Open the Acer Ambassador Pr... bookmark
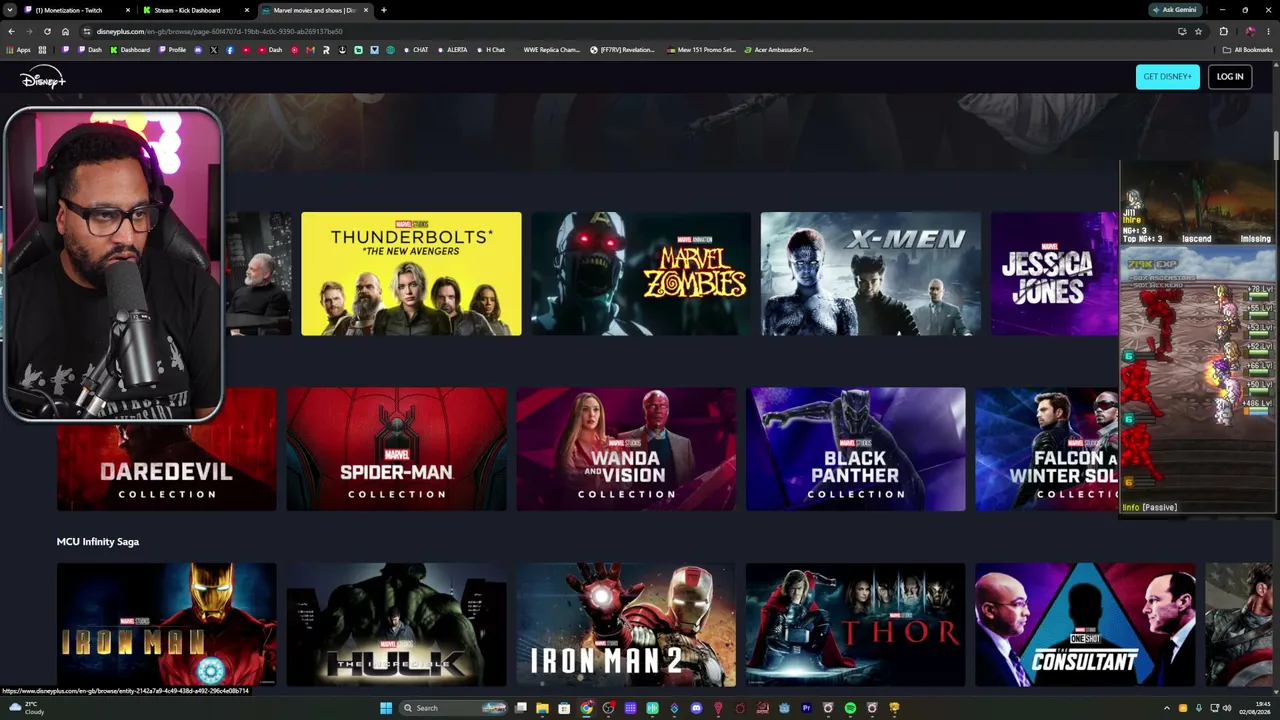This screenshot has height=720, width=1280. pyautogui.click(x=778, y=50)
